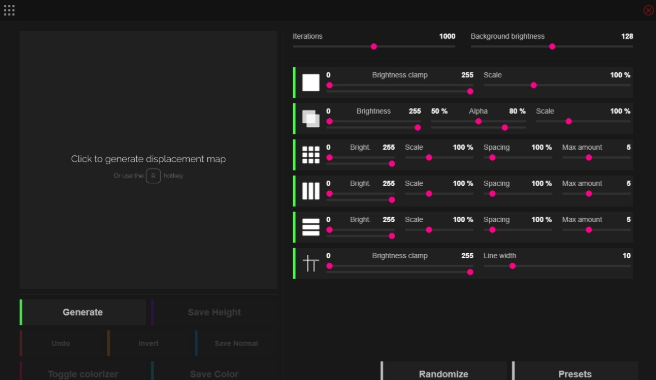Click the Generate button

pos(82,312)
